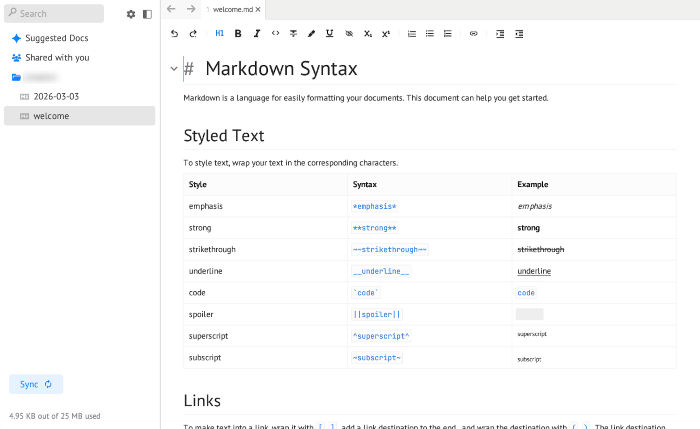The image size is (700, 429).
Task: Open Suggested Docs in the sidebar
Action: 55,38
